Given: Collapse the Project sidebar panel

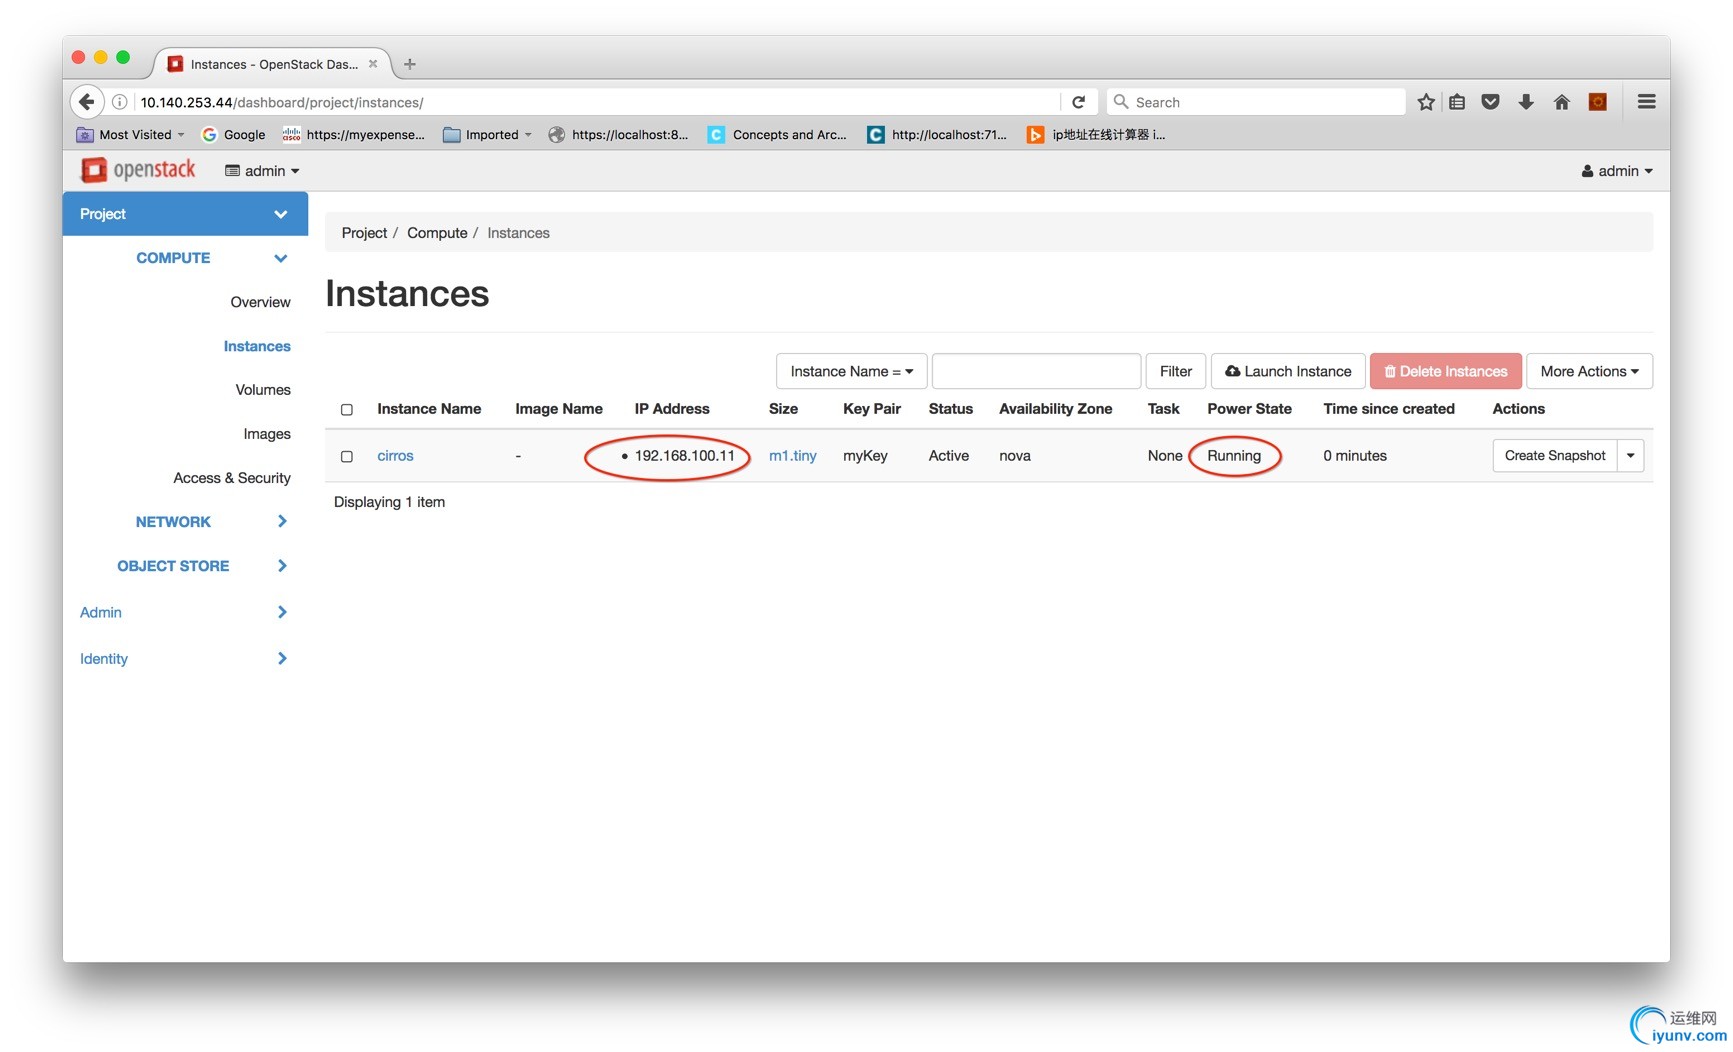Looking at the screenshot, I should [185, 214].
